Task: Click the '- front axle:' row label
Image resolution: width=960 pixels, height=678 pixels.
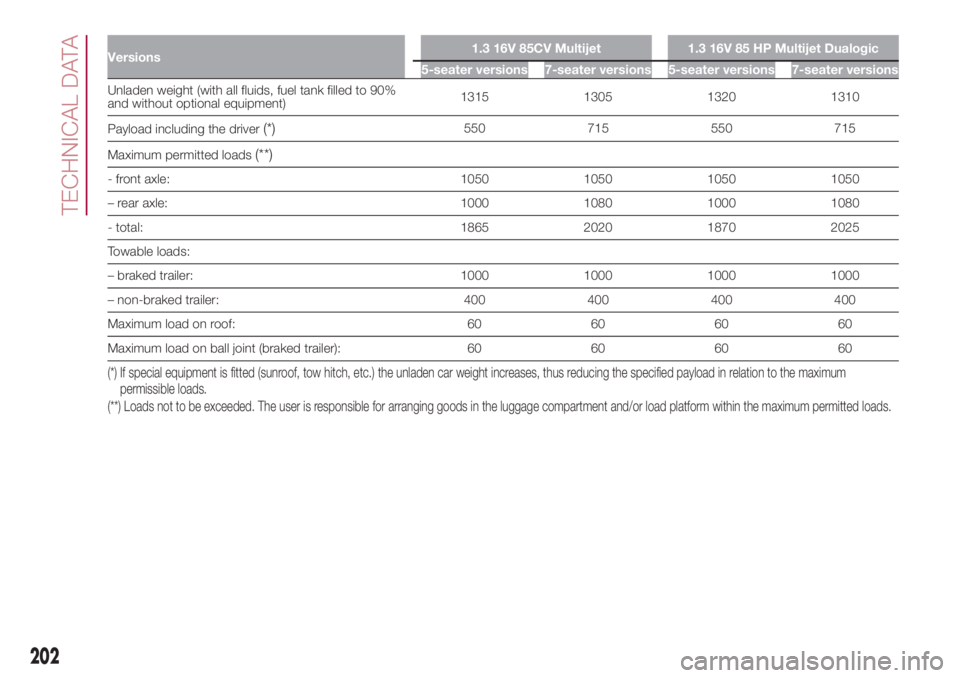Action: click(x=138, y=179)
